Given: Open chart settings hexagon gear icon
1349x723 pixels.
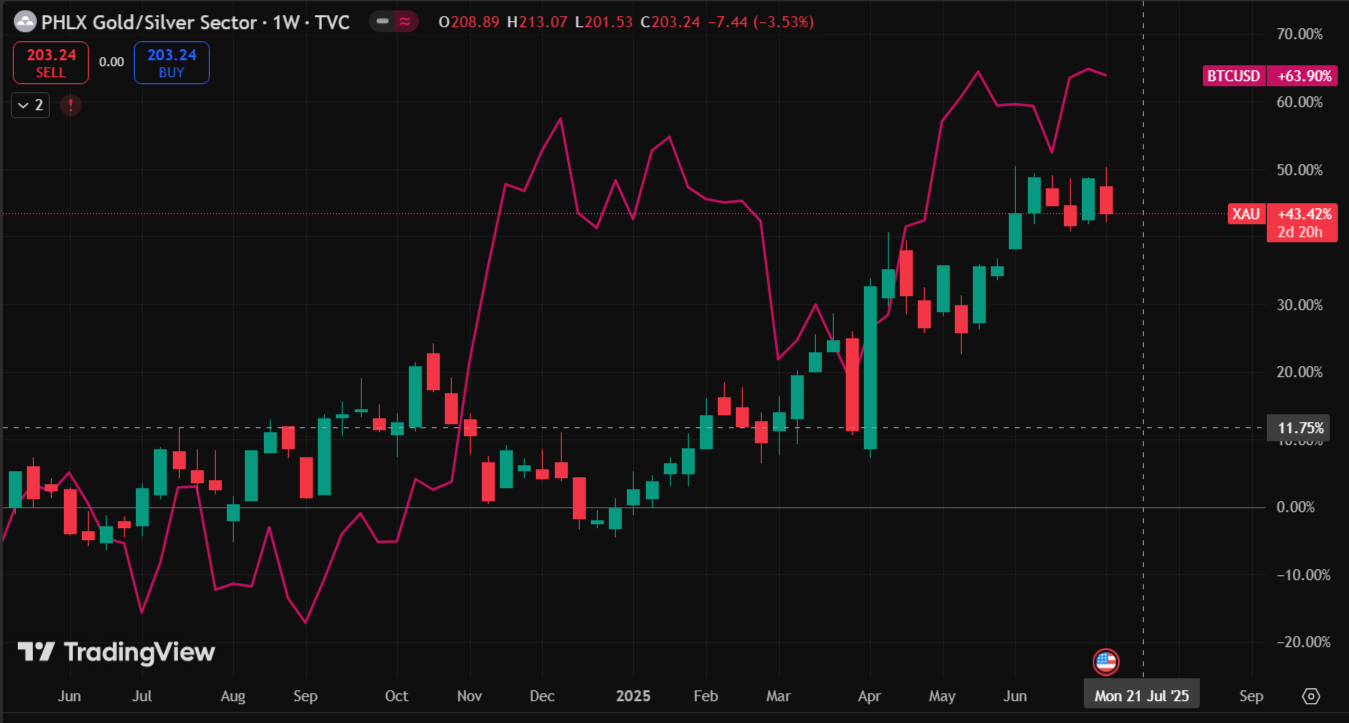Looking at the screenshot, I should point(1312,696).
